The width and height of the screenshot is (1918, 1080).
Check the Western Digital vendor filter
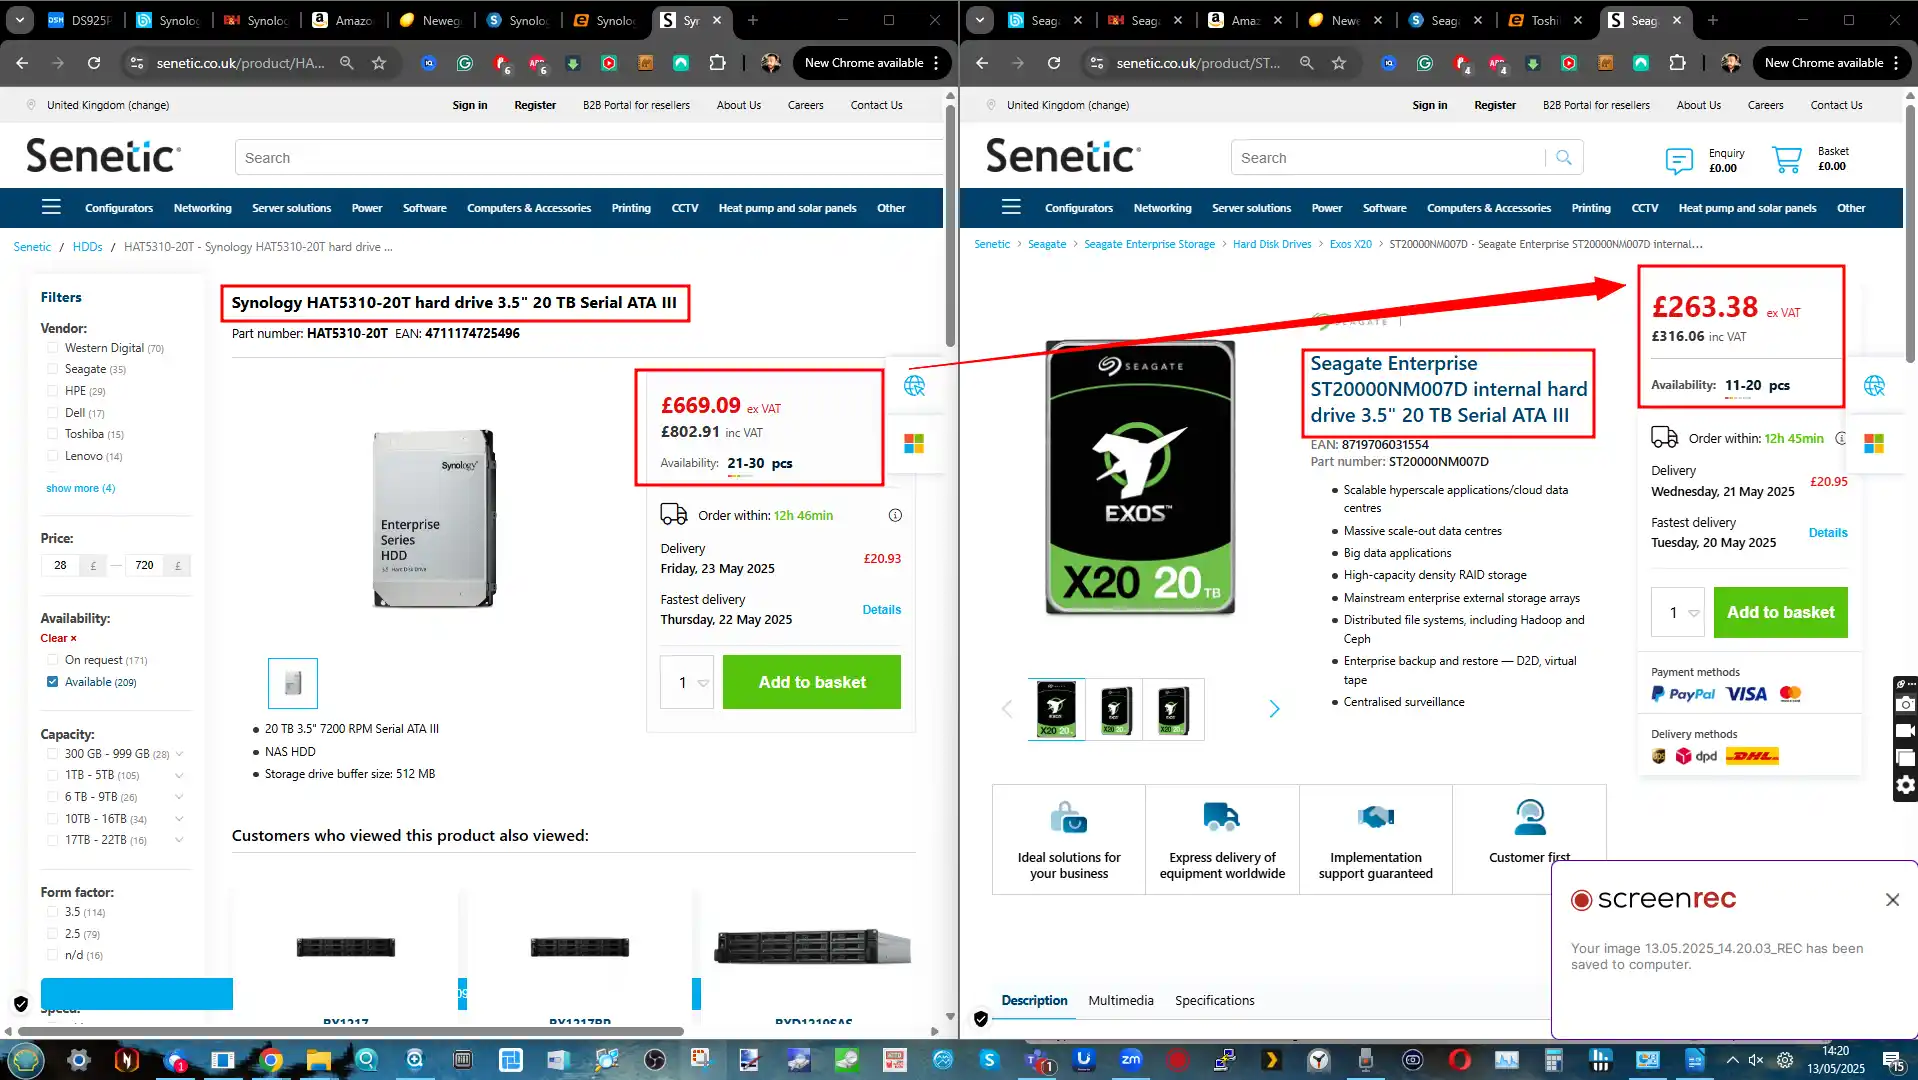(52, 348)
